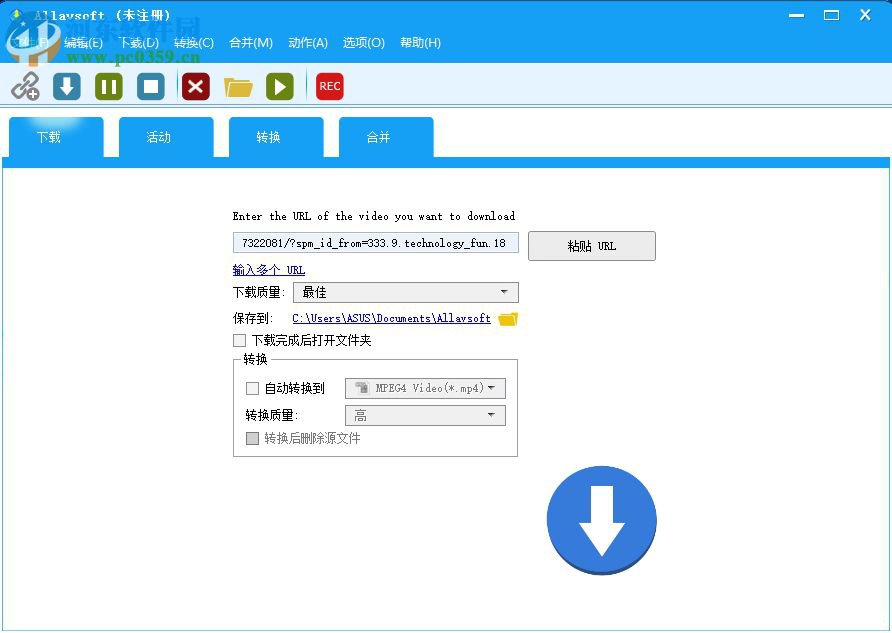This screenshot has height=633, width=892.
Task: Activate screen recording via the REC icon
Action: pos(329,86)
